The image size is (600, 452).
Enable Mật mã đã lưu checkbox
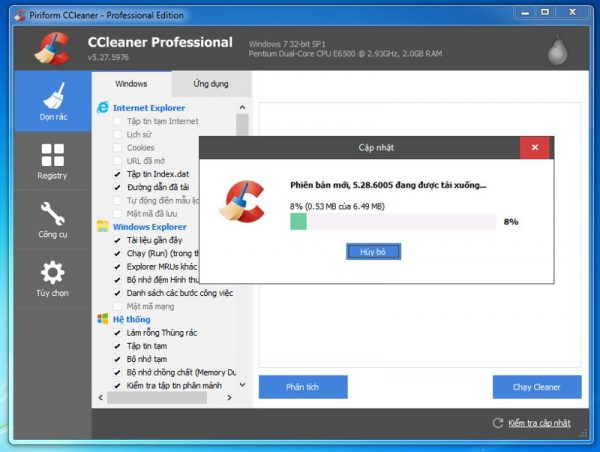117,214
